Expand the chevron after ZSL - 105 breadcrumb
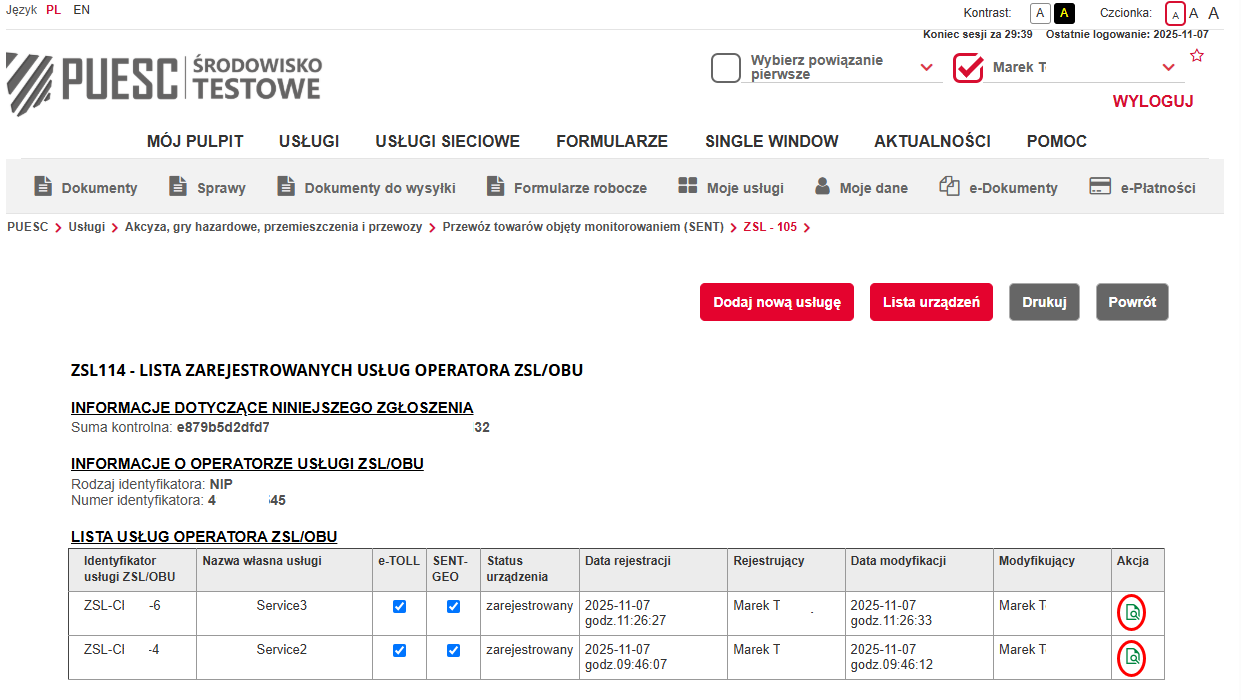 click(x=807, y=228)
